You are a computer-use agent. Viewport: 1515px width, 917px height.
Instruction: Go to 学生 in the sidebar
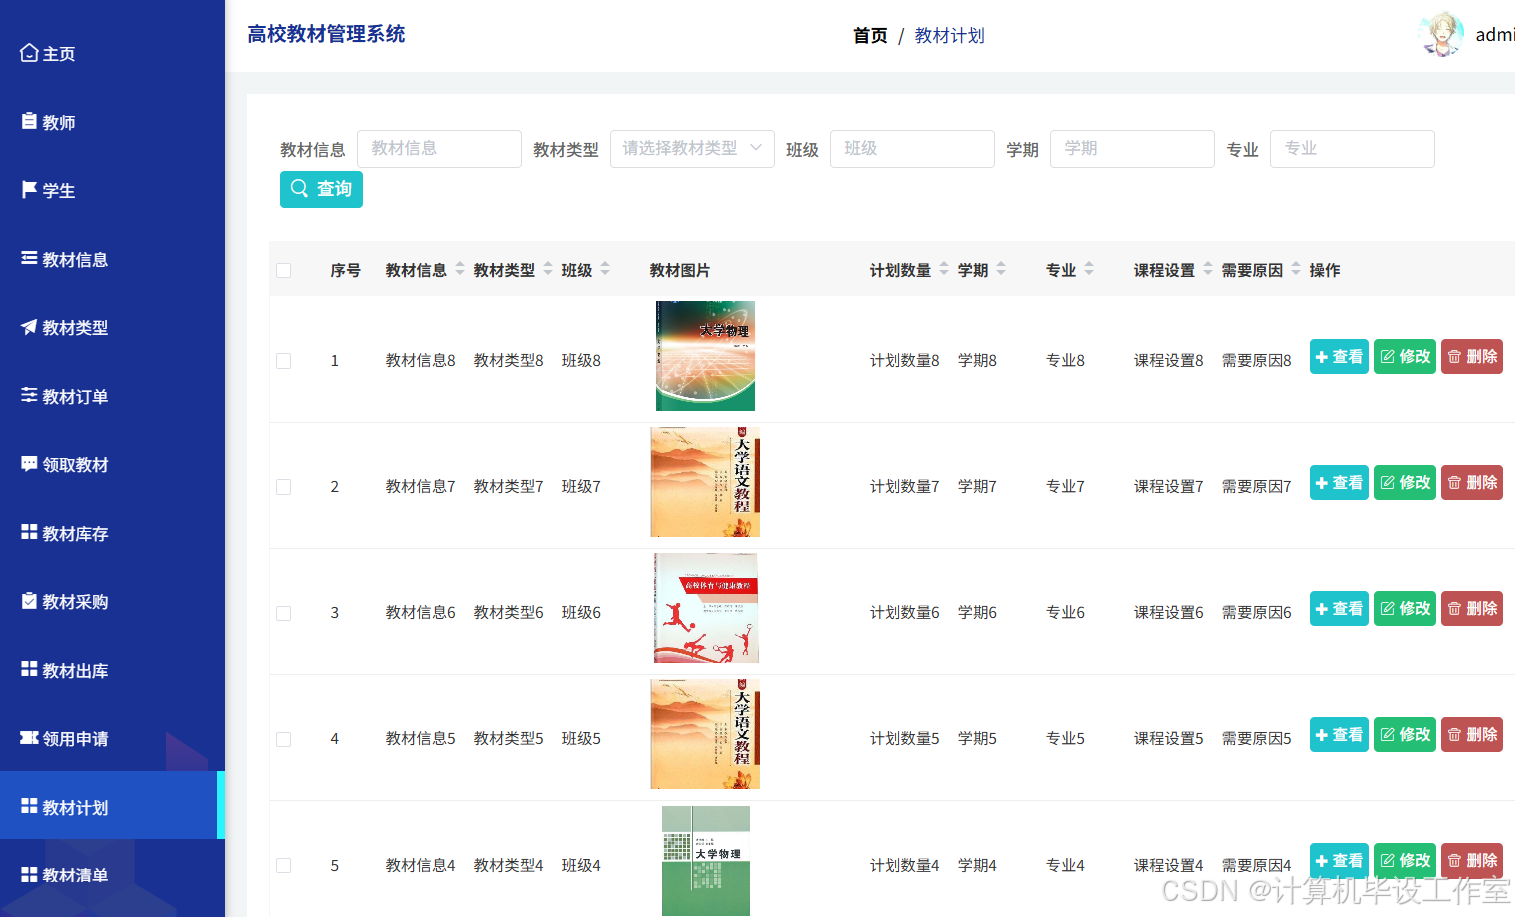tap(112, 191)
